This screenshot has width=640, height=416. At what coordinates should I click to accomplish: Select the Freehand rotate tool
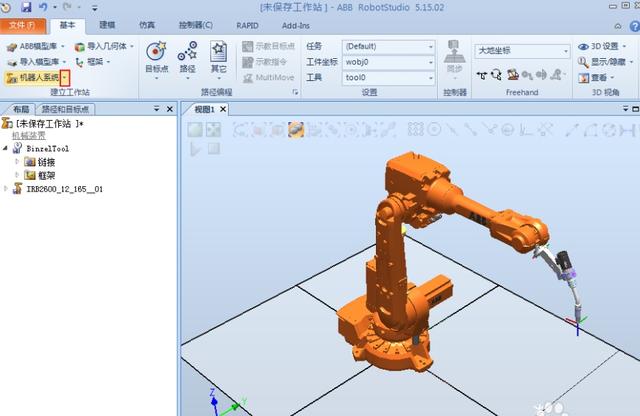click(496, 75)
